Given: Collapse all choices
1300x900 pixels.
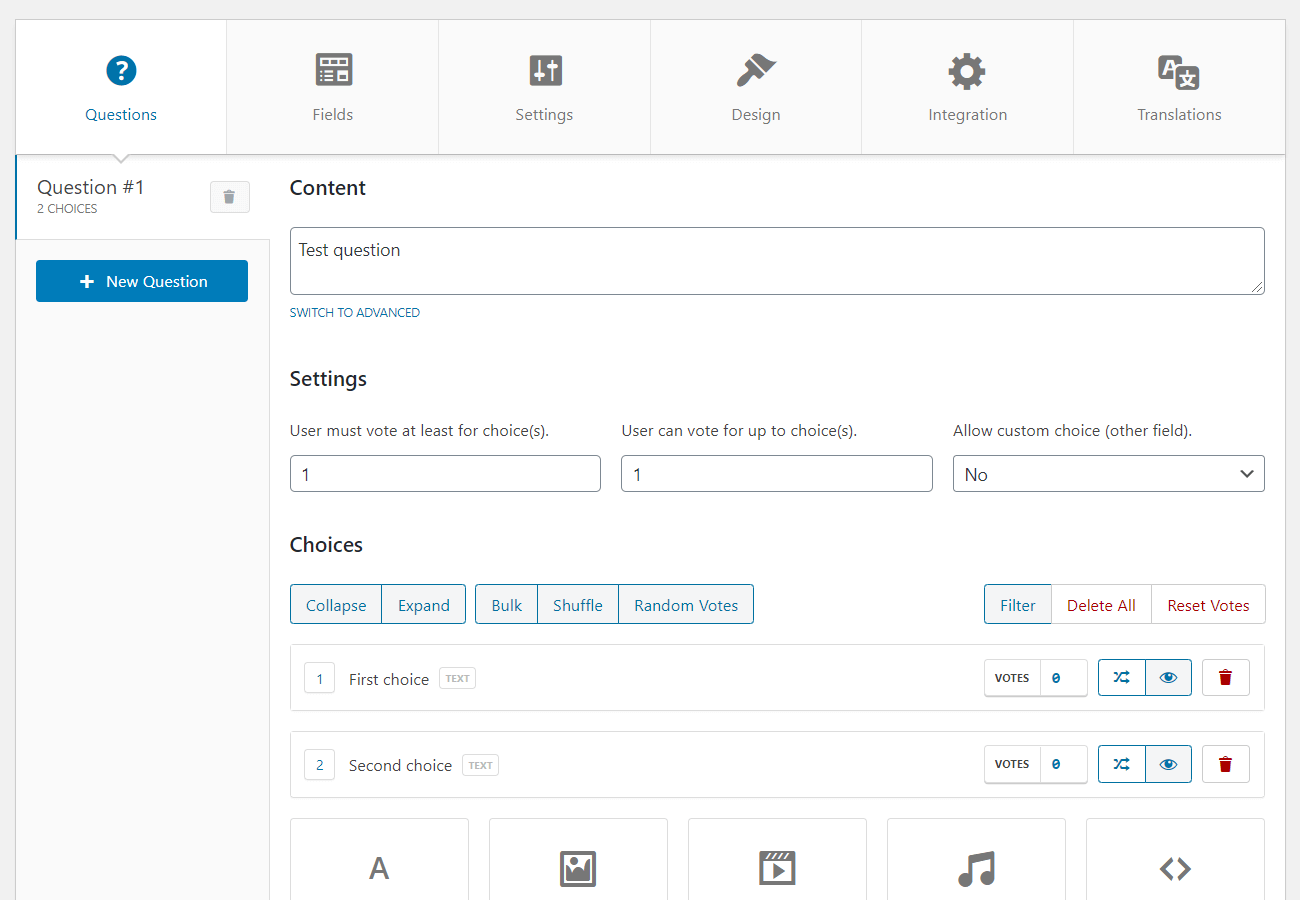Looking at the screenshot, I should coord(336,605).
